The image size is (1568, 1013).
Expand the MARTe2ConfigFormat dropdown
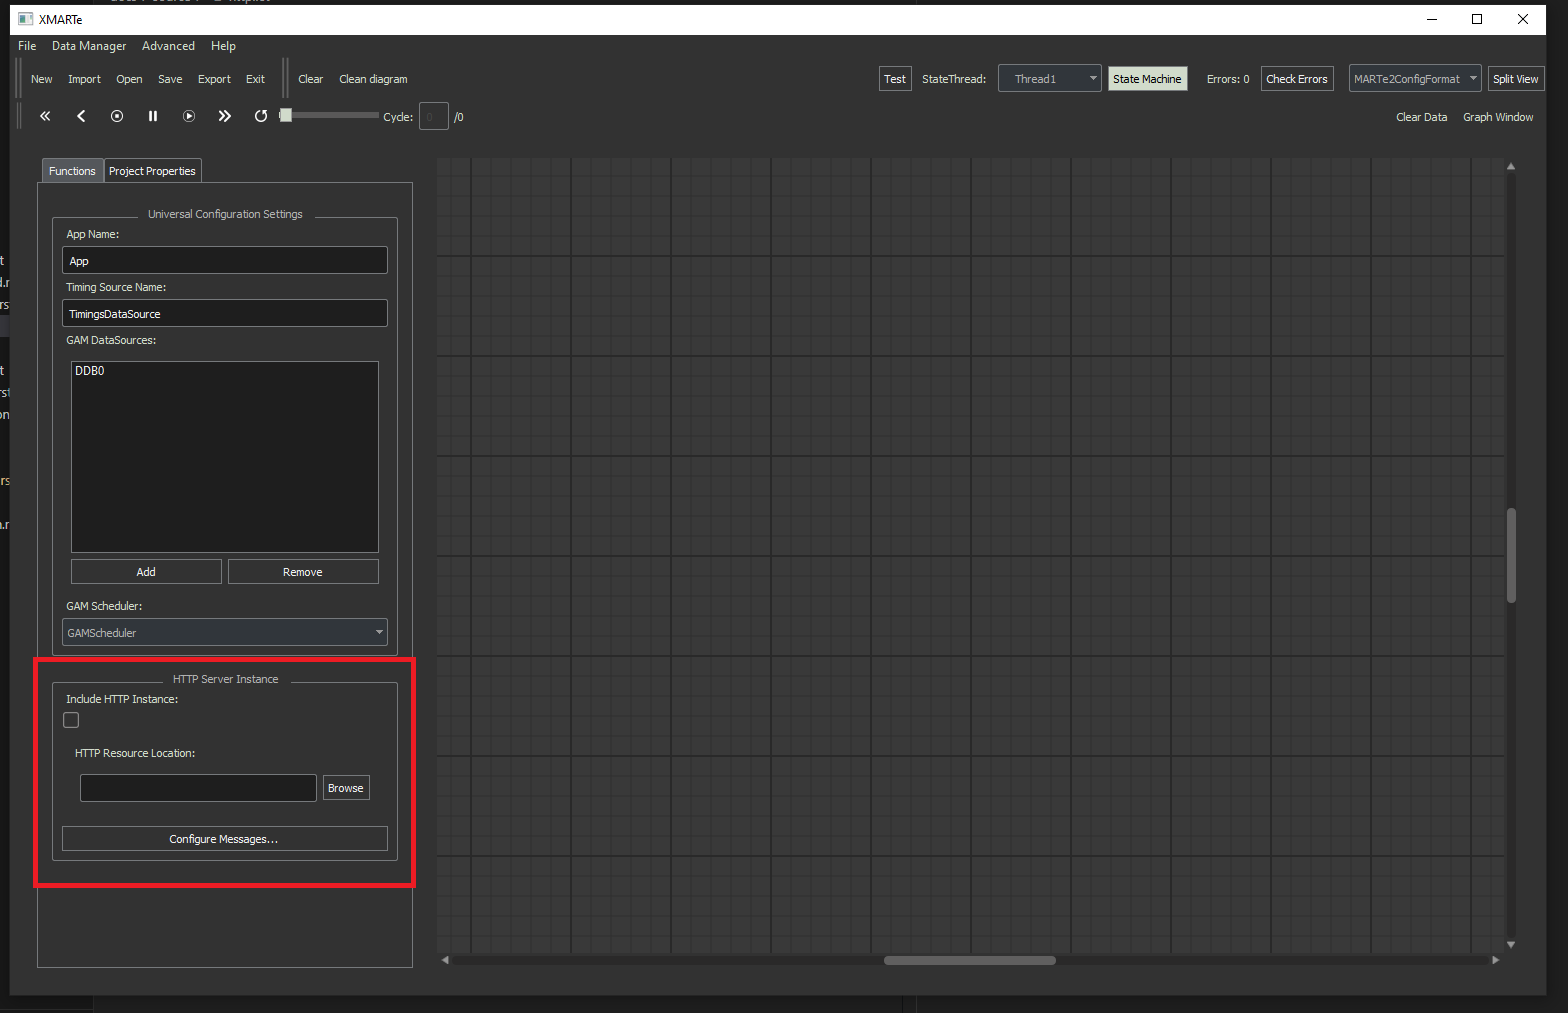click(x=1414, y=79)
